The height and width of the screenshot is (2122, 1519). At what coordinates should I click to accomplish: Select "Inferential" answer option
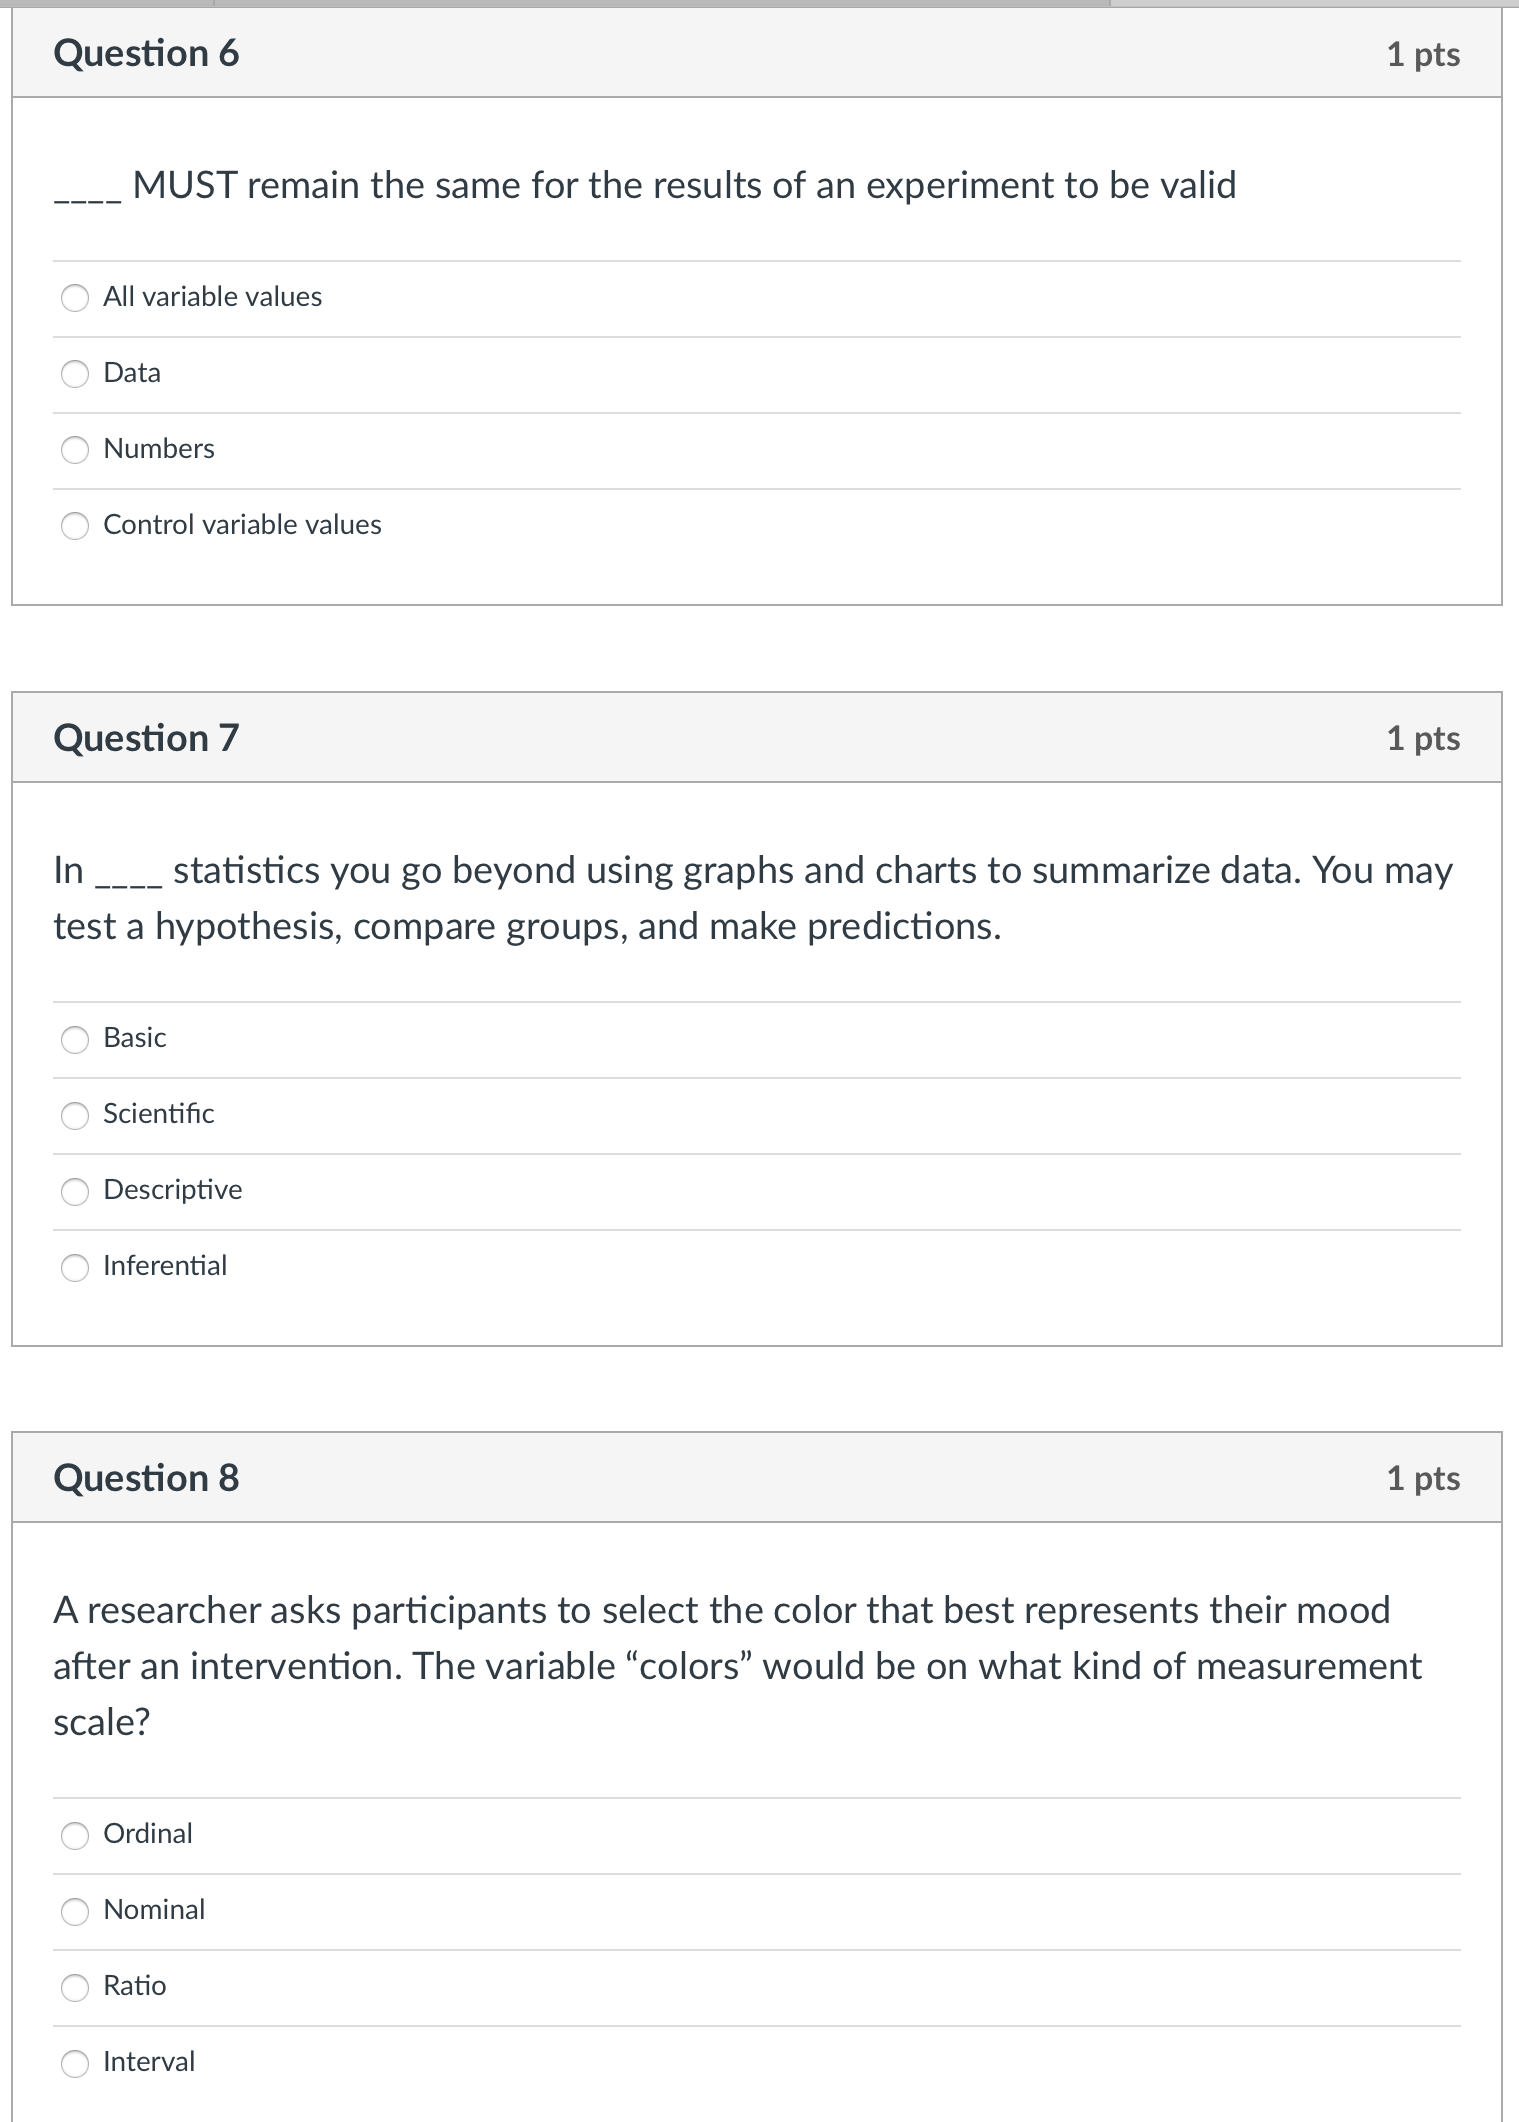point(75,1267)
